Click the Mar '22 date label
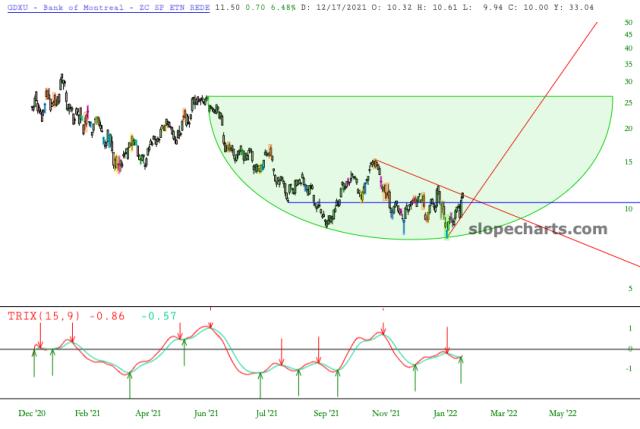The width and height of the screenshot is (640, 429). [503, 412]
